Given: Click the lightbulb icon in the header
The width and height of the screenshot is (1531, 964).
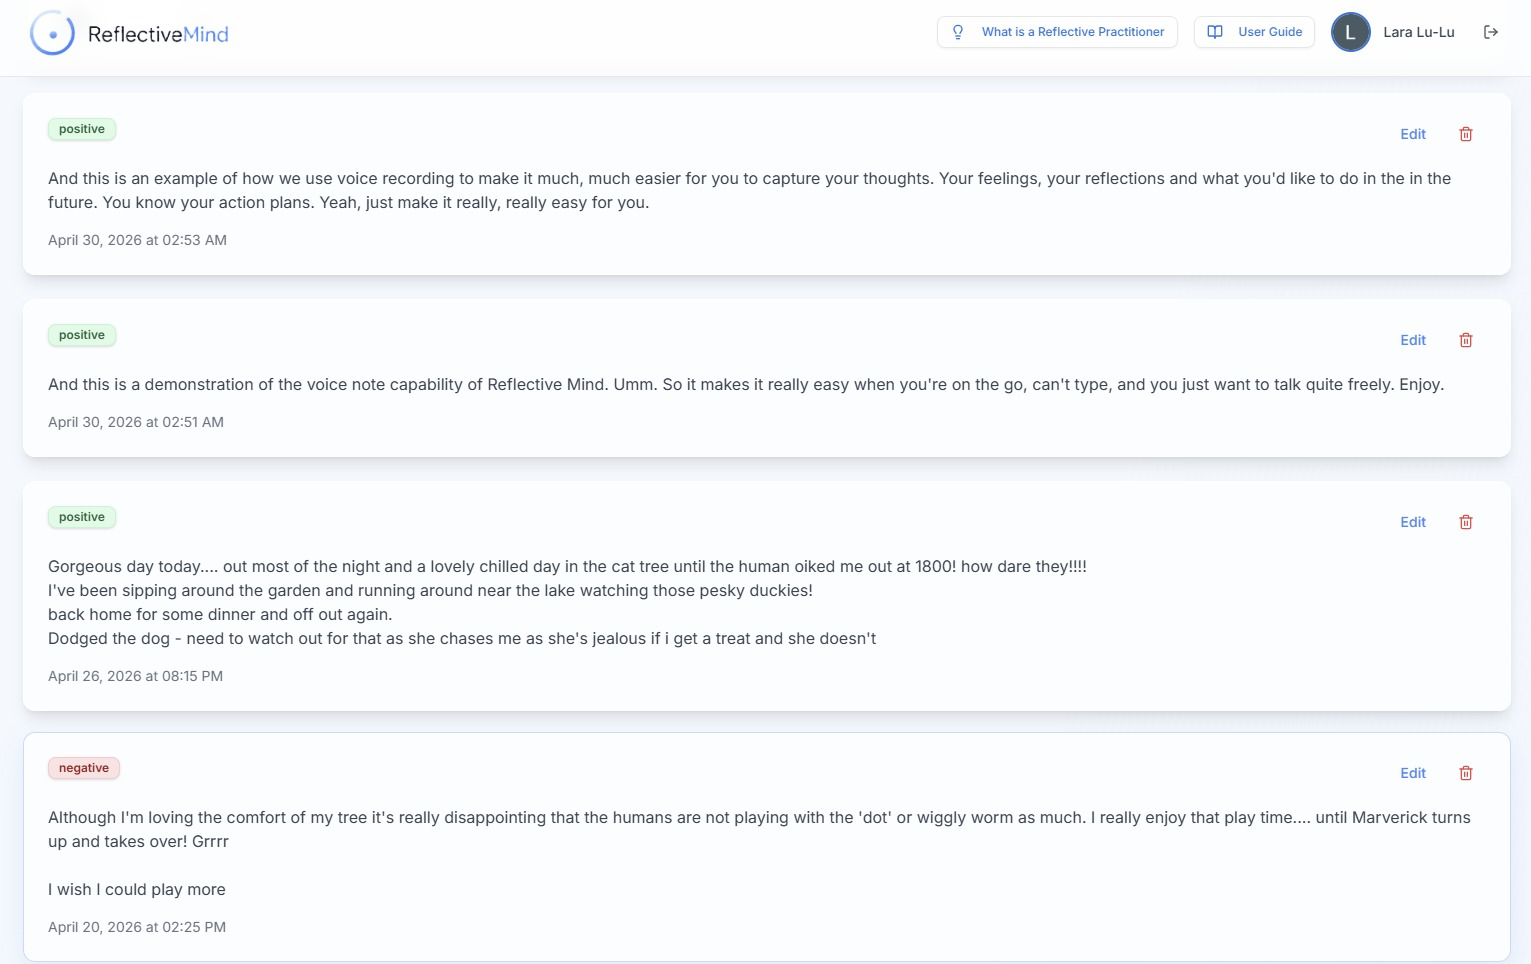Looking at the screenshot, I should (x=958, y=32).
